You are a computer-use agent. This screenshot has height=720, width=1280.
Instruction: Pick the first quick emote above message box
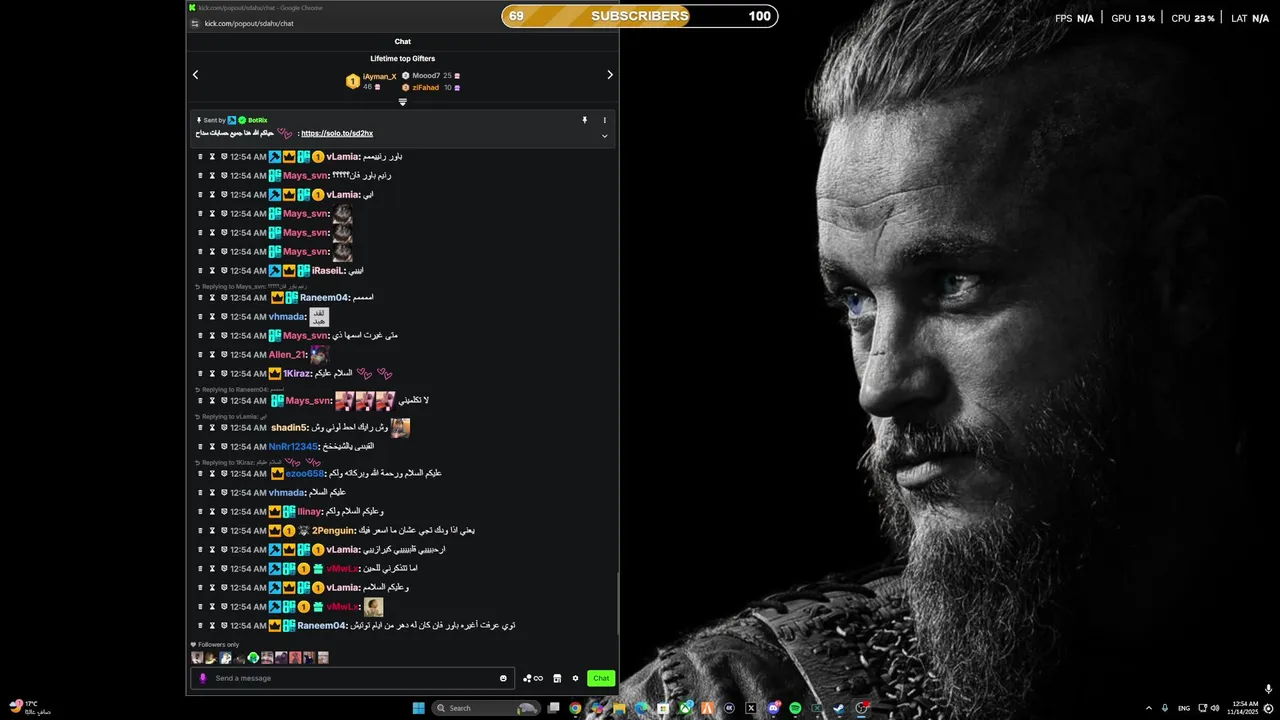197,658
